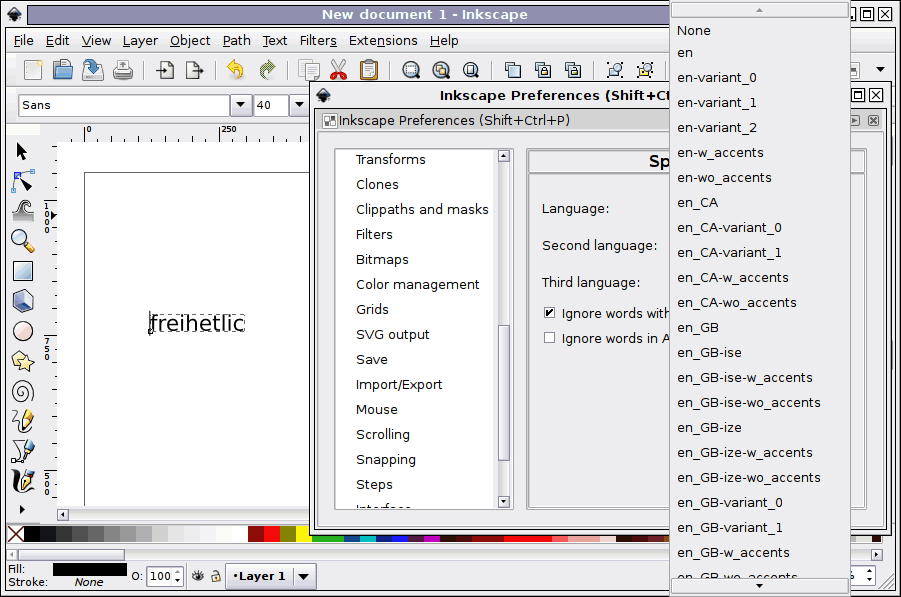This screenshot has width=901, height=597.
Task: Click the yellow color swatch in palette
Action: pyautogui.click(x=304, y=534)
